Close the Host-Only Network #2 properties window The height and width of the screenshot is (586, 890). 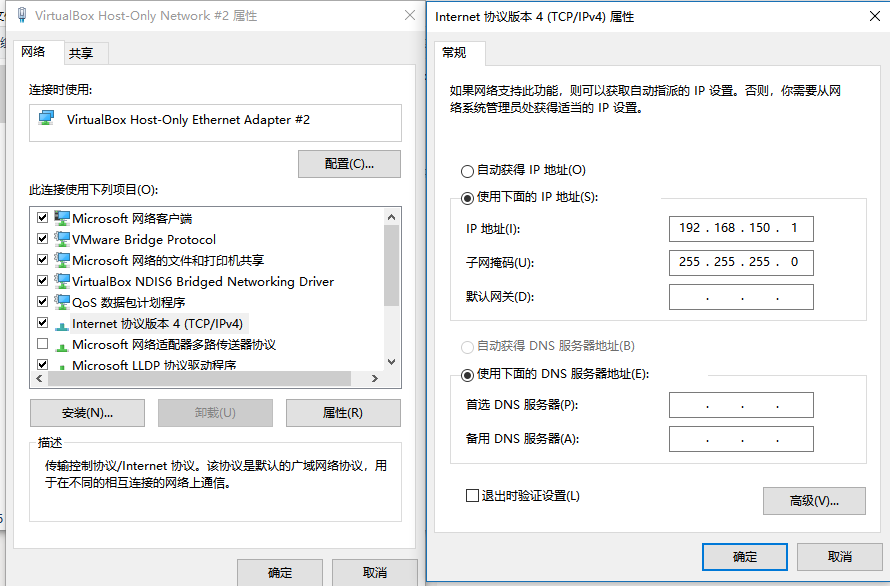[410, 15]
